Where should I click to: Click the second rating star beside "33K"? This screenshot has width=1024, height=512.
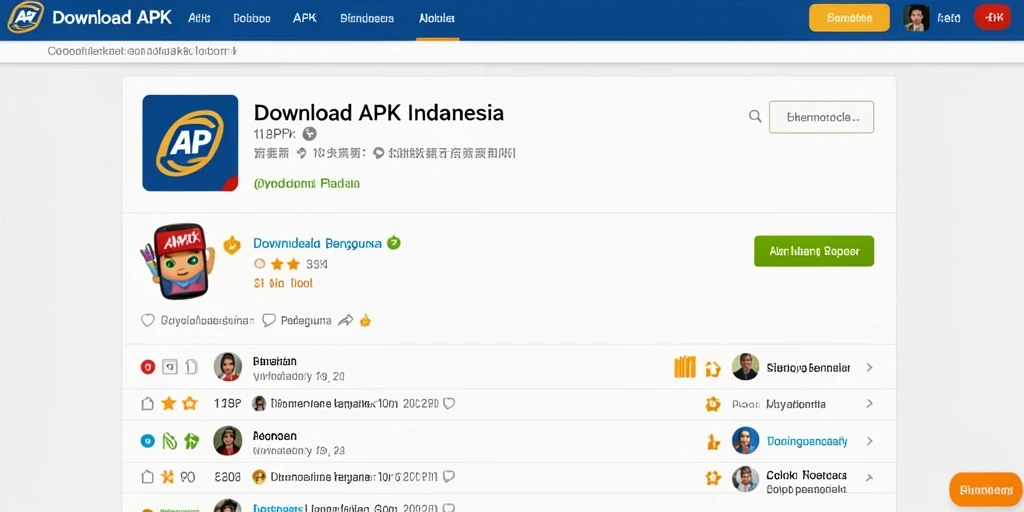pyautogui.click(x=293, y=264)
